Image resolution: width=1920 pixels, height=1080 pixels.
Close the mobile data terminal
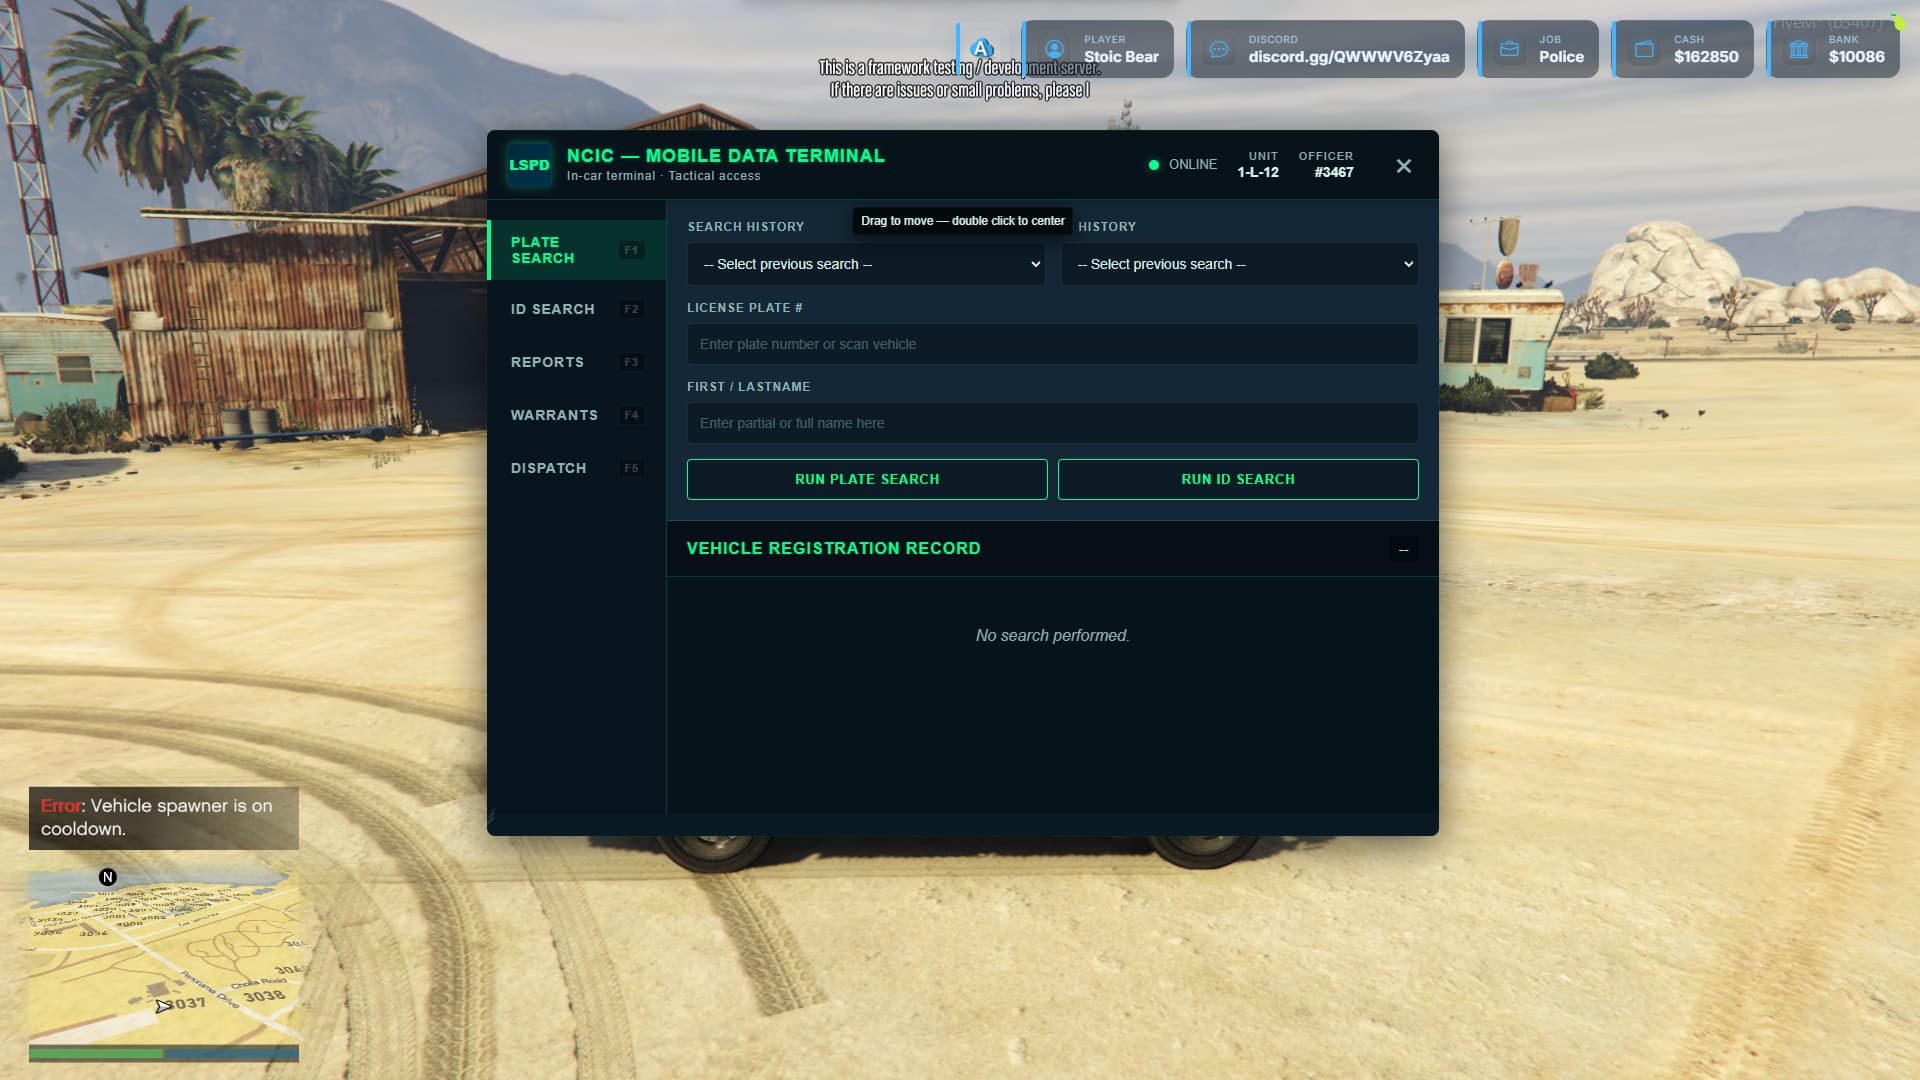tap(1403, 166)
